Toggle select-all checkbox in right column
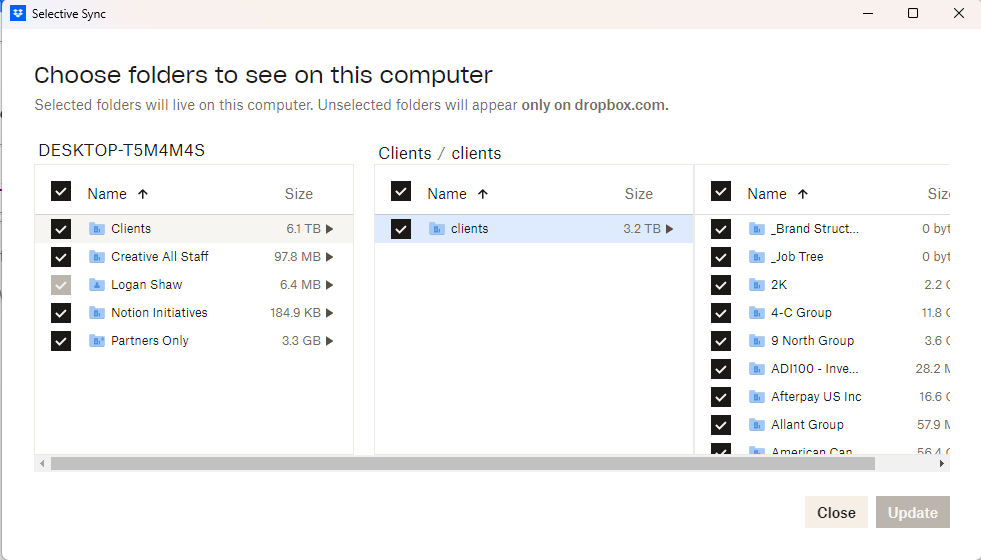 point(721,191)
